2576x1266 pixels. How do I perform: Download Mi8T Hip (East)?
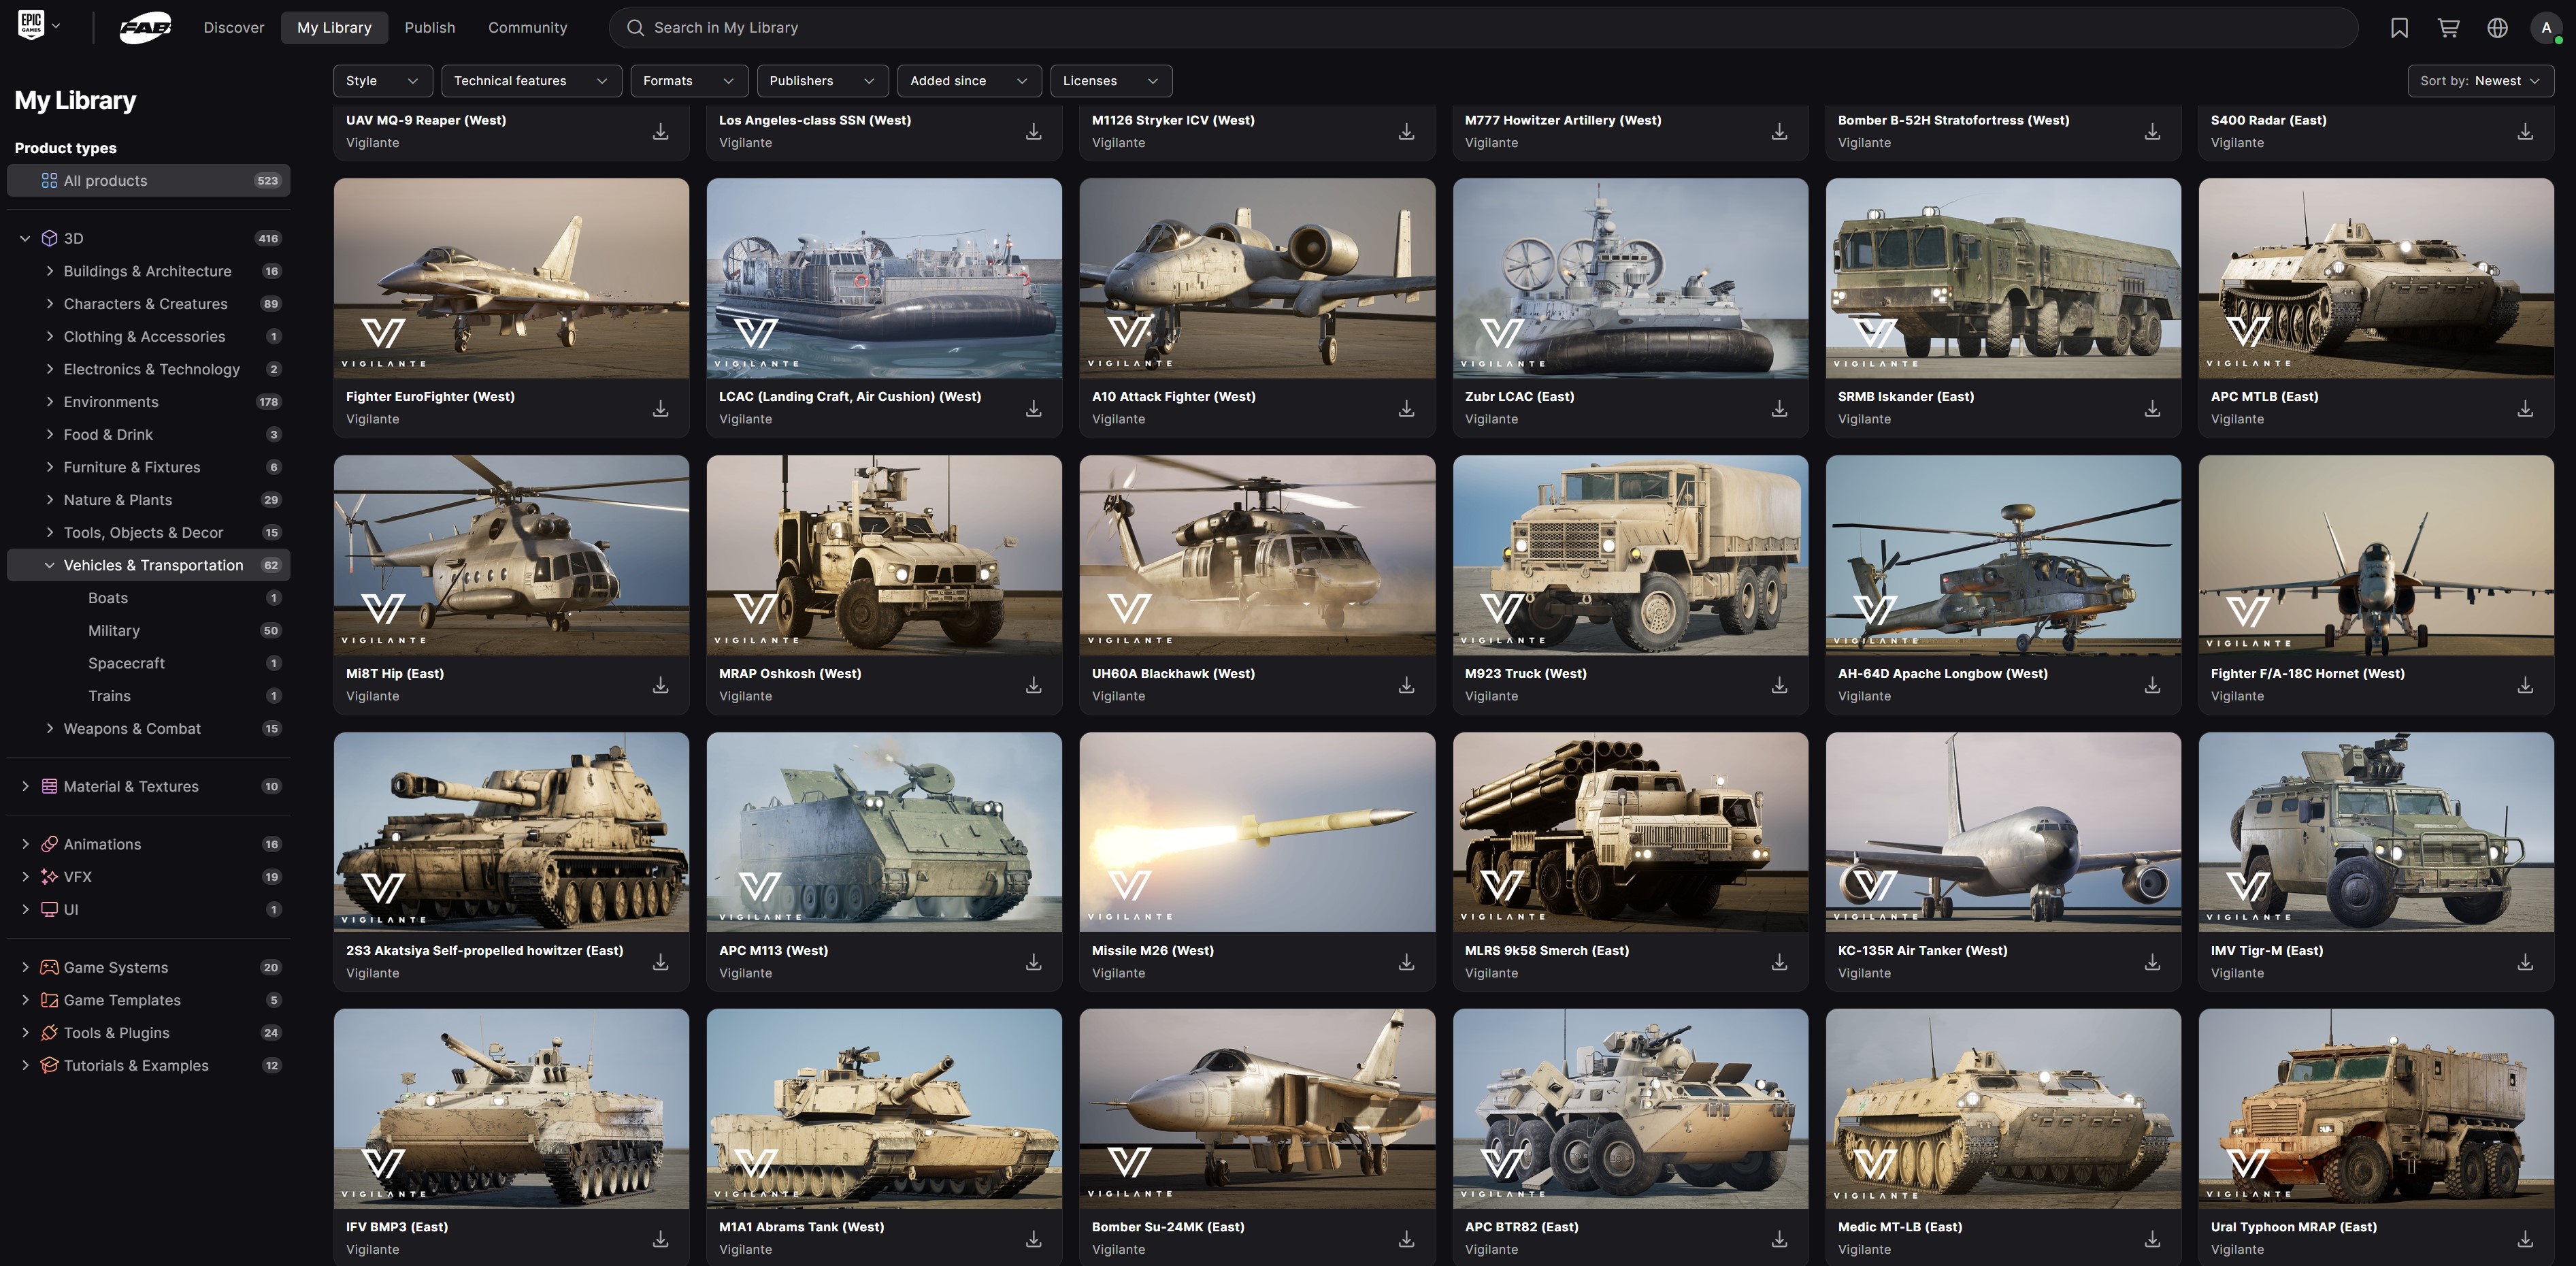pyautogui.click(x=661, y=685)
